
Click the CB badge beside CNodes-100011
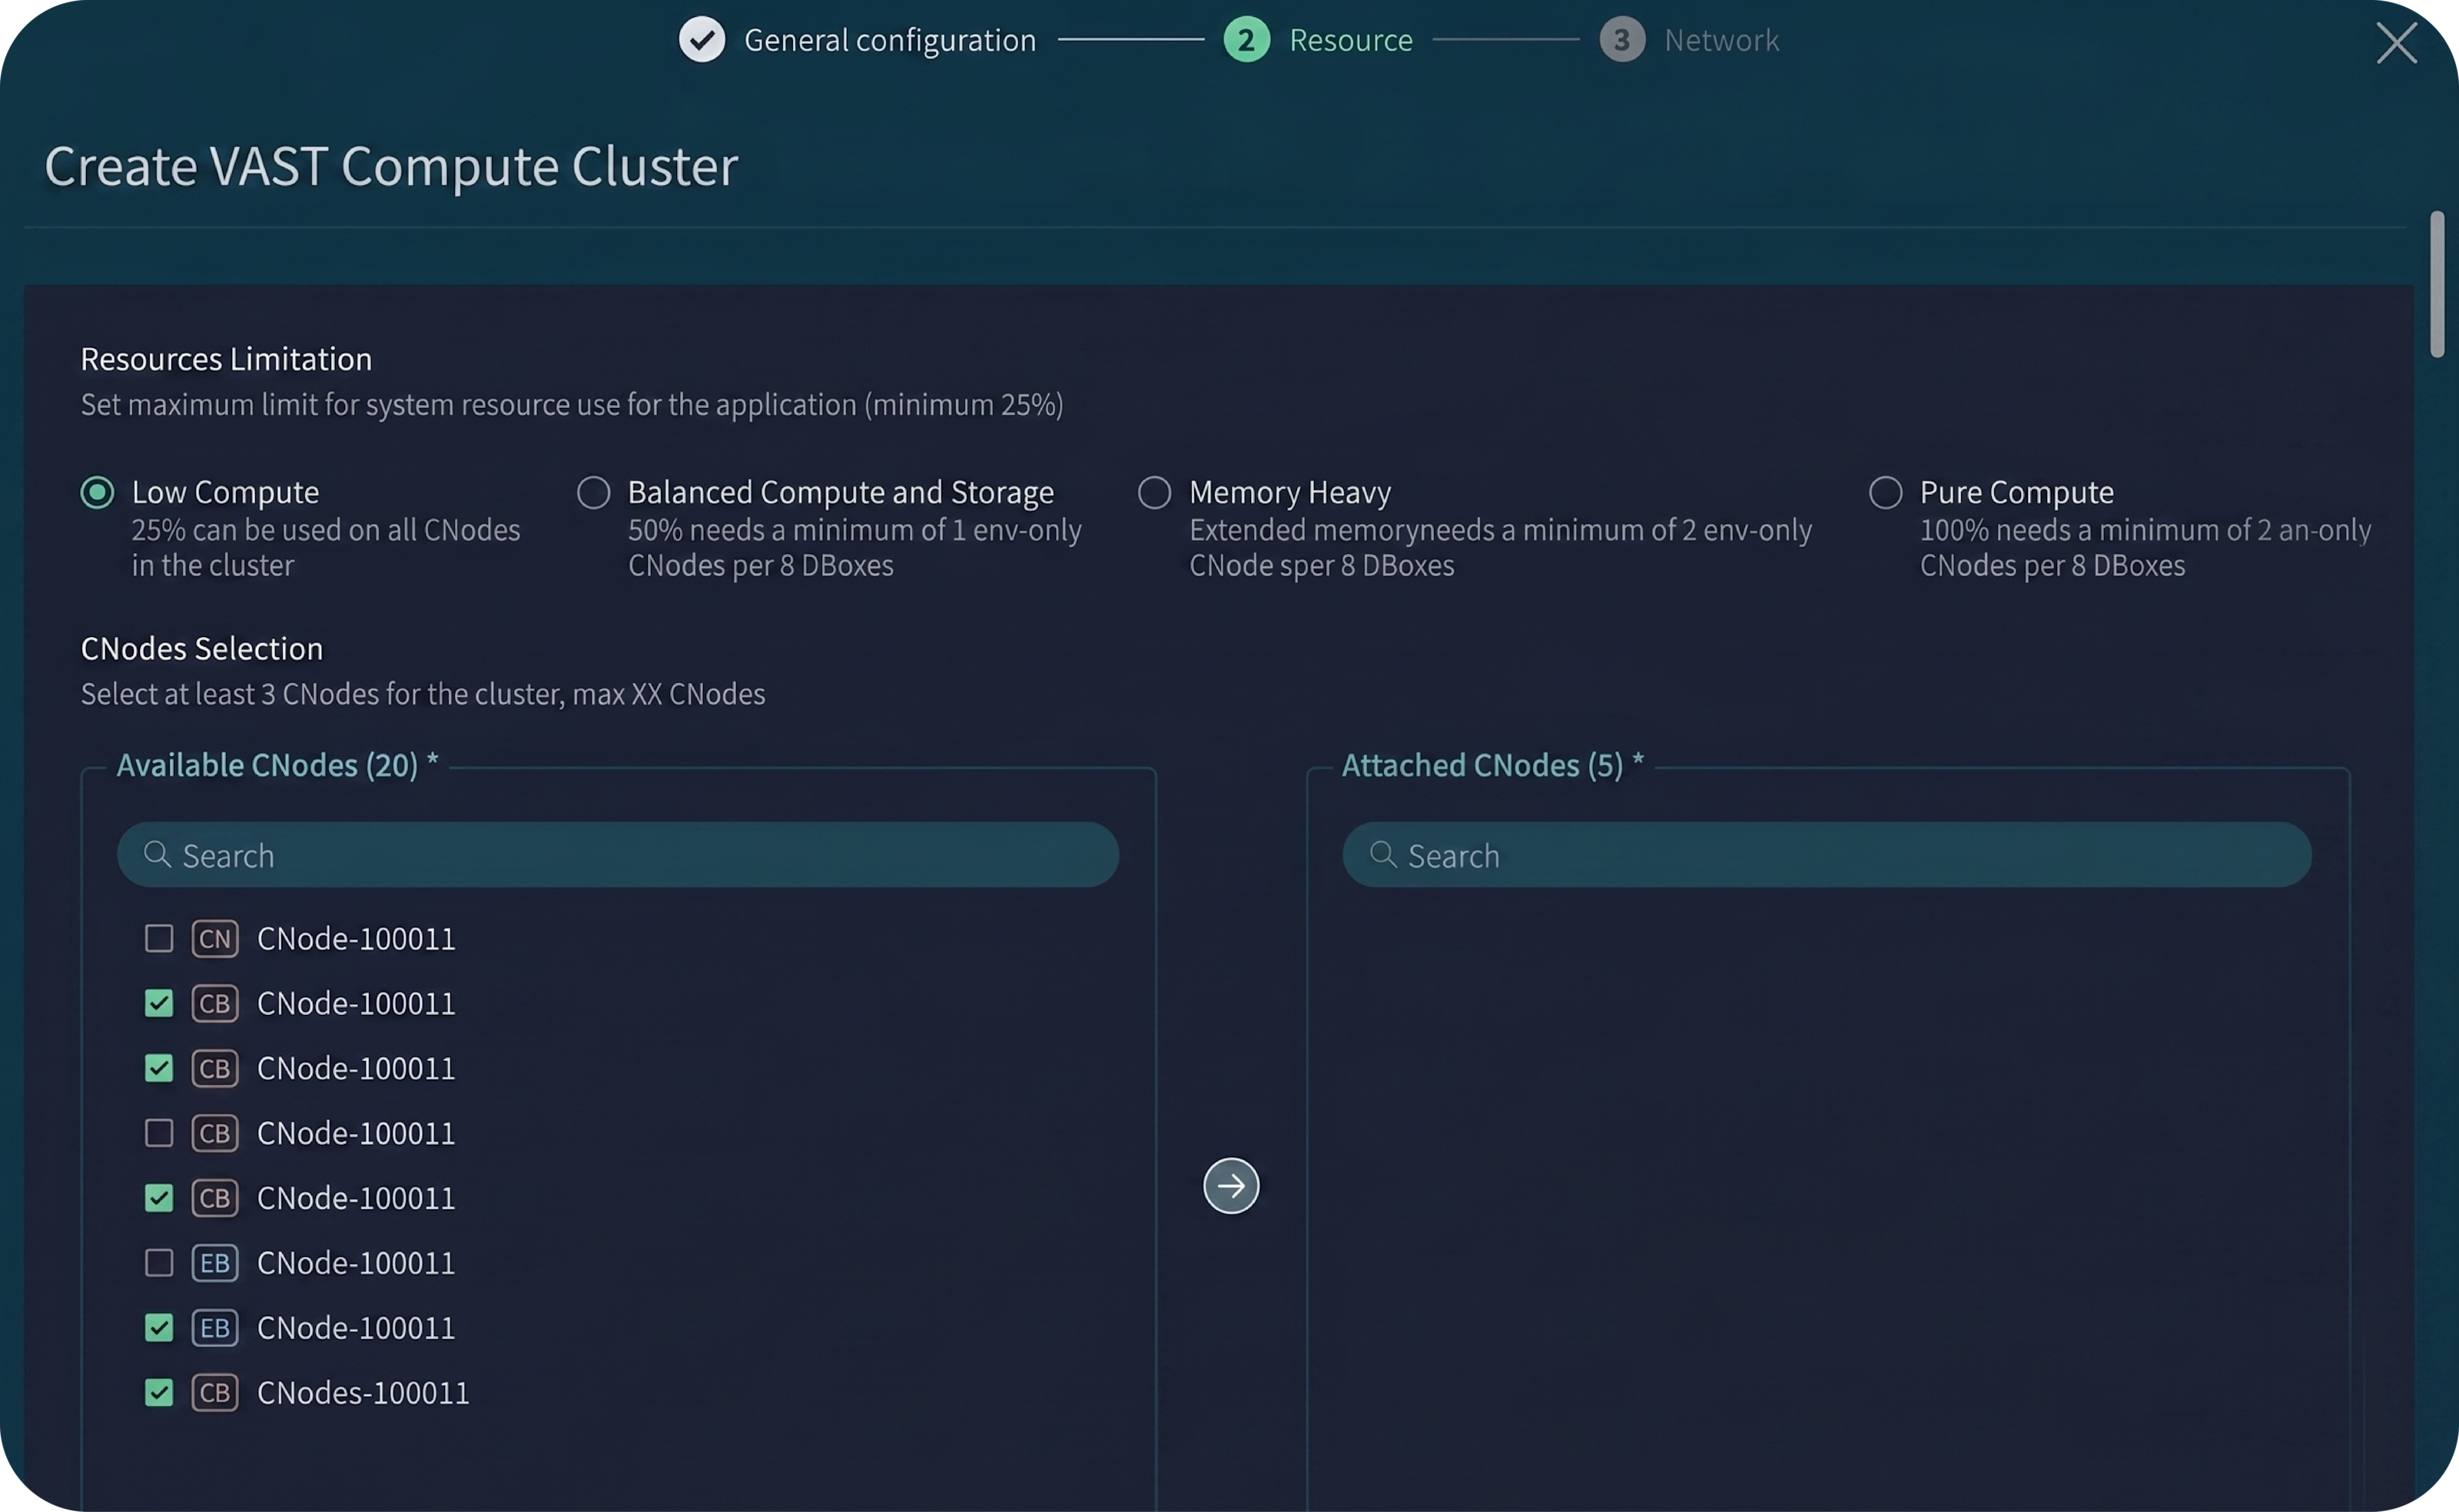click(x=215, y=1393)
